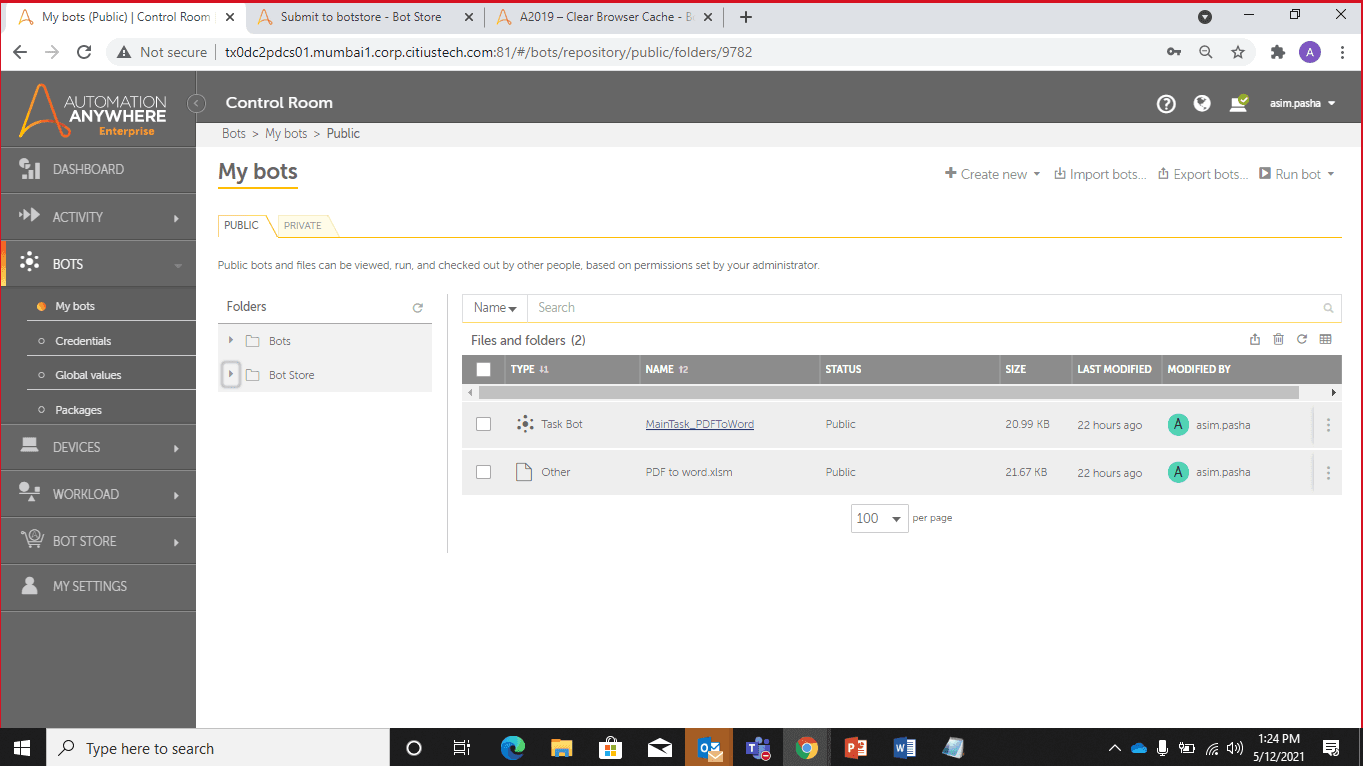Screen dimensions: 1363x766
Task: Open DASHBOARD in the sidebar
Action: click(98, 170)
